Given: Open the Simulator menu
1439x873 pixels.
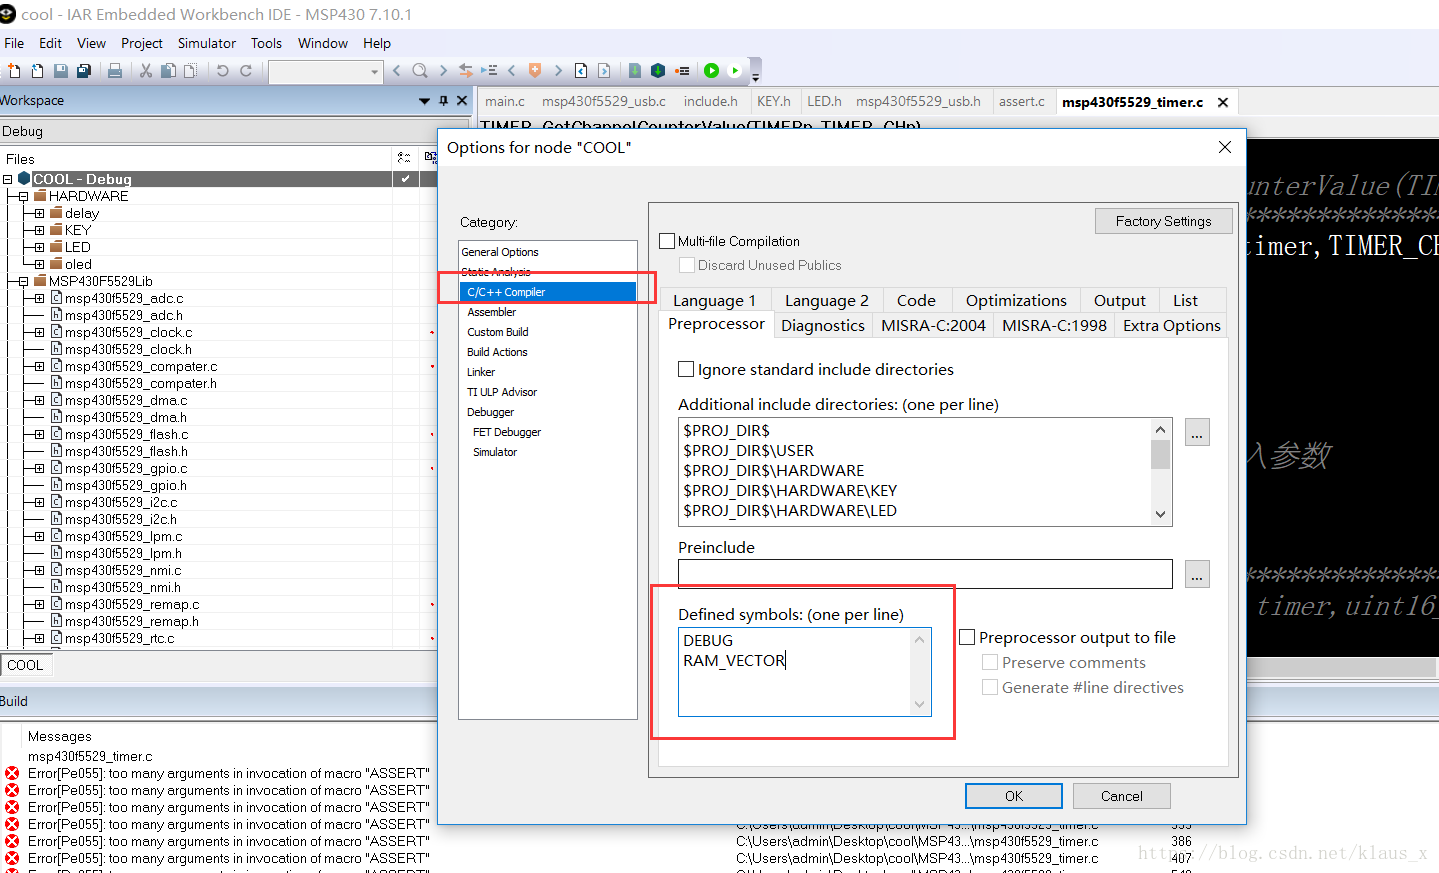Looking at the screenshot, I should [207, 43].
